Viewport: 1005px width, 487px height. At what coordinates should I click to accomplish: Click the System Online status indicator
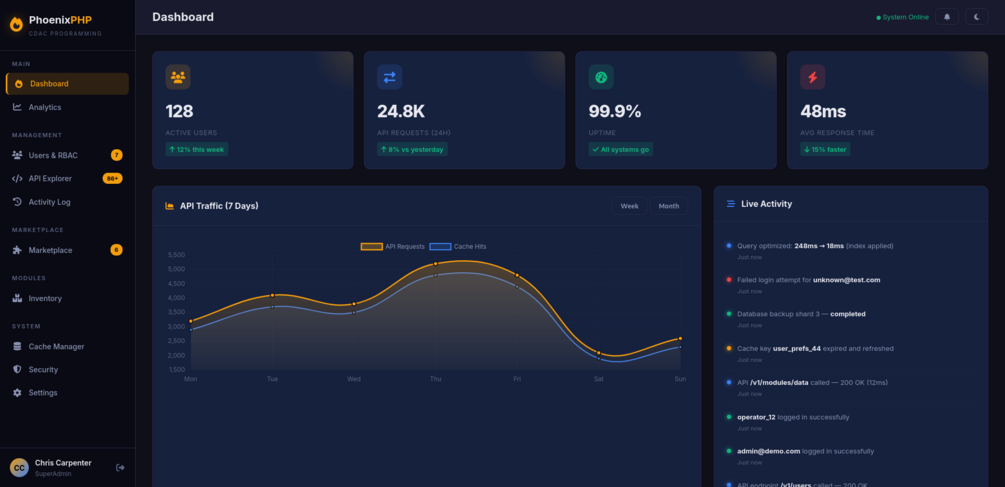click(902, 17)
